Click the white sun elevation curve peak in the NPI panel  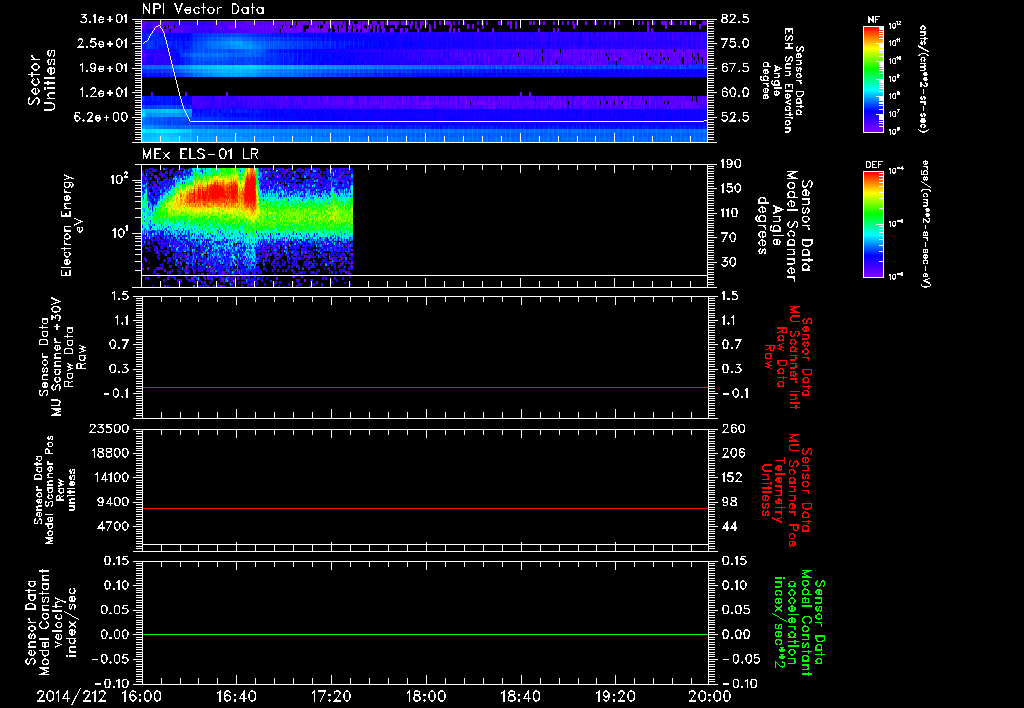[x=157, y=27]
